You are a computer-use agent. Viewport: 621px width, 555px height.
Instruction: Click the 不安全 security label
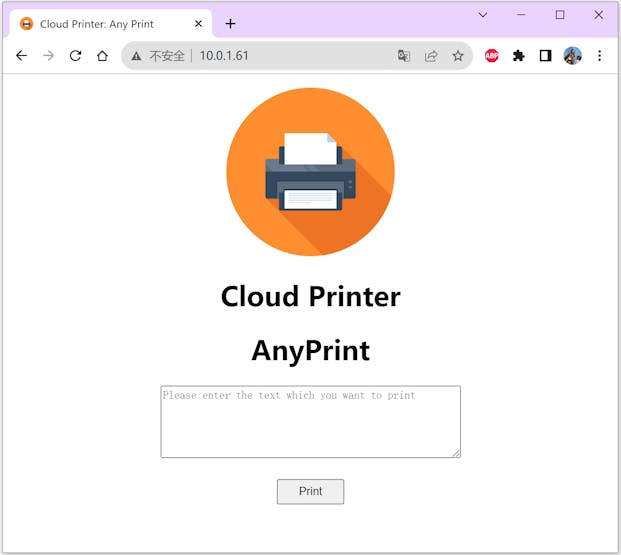167,56
